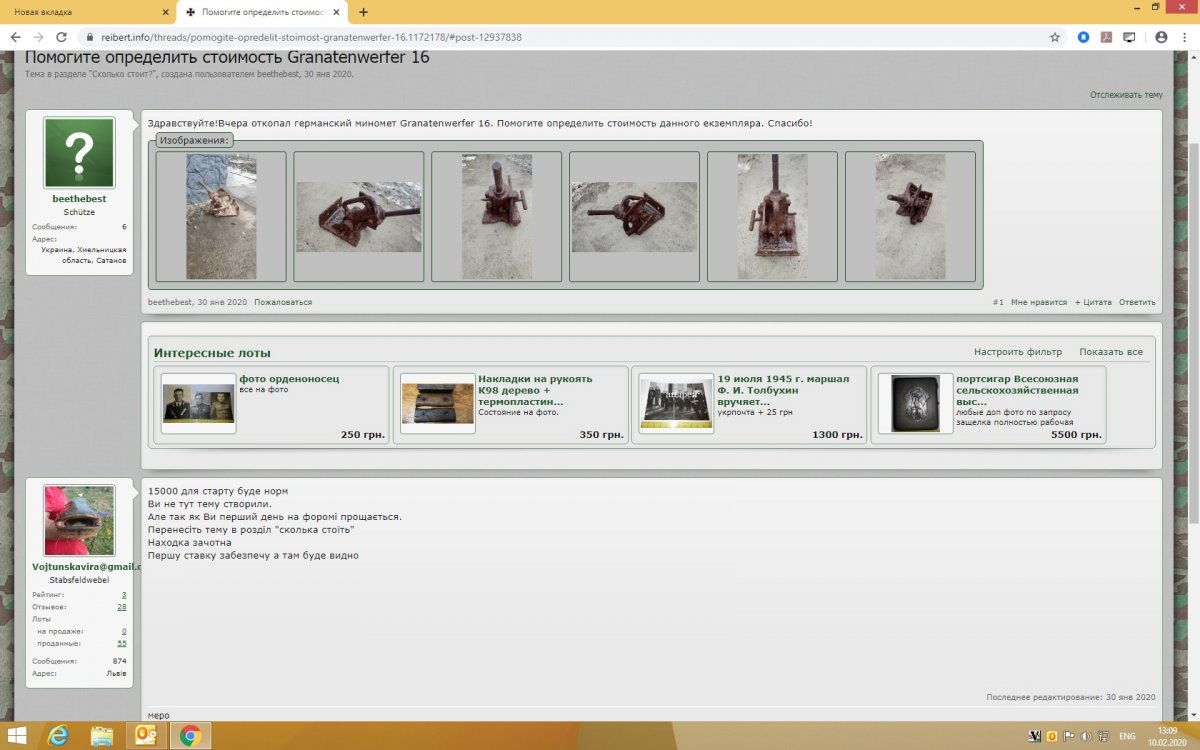This screenshot has height=750, width=1200.
Task: Click the ENG language indicator in tray
Action: pyautogui.click(x=1128, y=736)
